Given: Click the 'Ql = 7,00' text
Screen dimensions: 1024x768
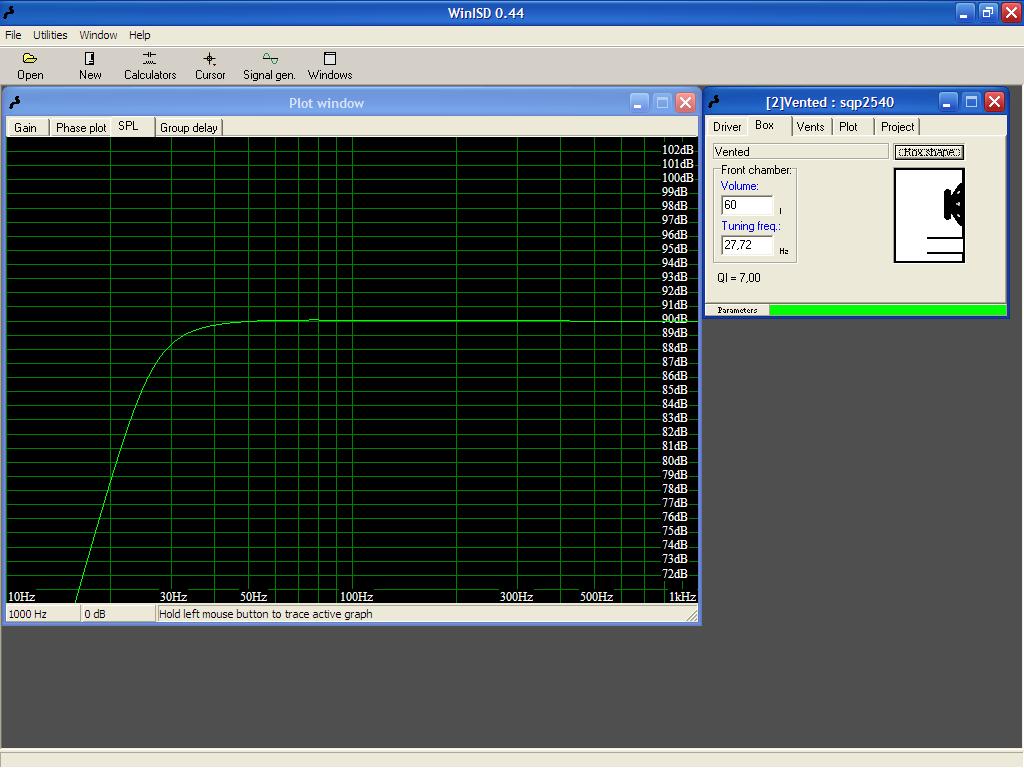Looking at the screenshot, I should (x=739, y=278).
